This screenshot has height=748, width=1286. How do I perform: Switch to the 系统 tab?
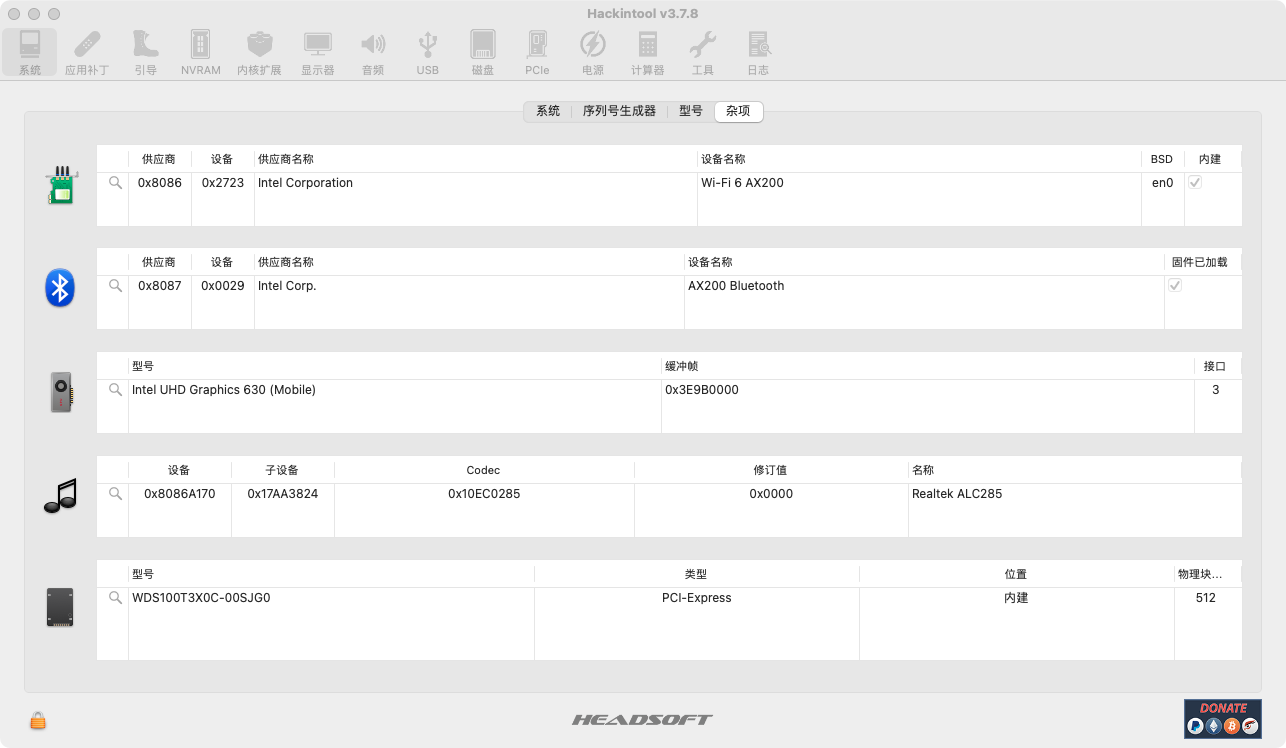548,111
